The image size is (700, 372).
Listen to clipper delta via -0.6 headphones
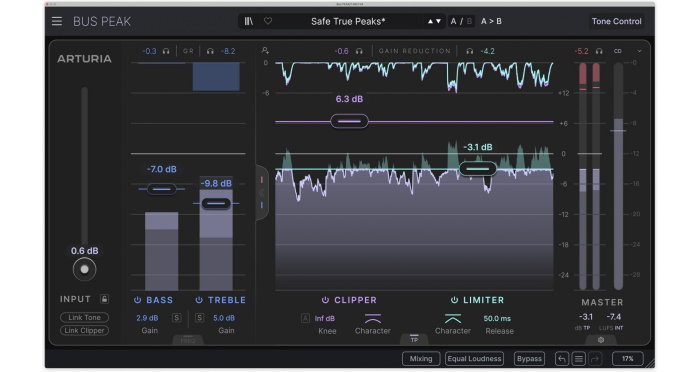[x=359, y=51]
